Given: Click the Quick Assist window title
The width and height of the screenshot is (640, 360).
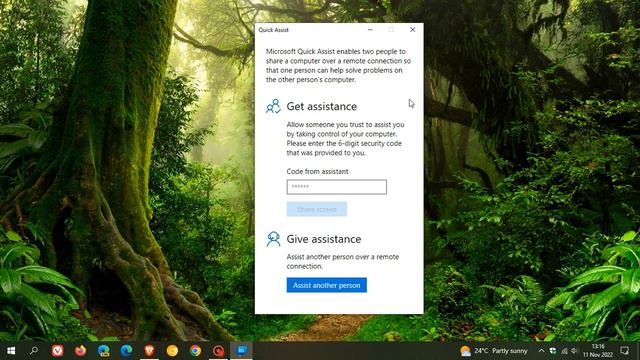Looking at the screenshot, I should click(x=273, y=30).
